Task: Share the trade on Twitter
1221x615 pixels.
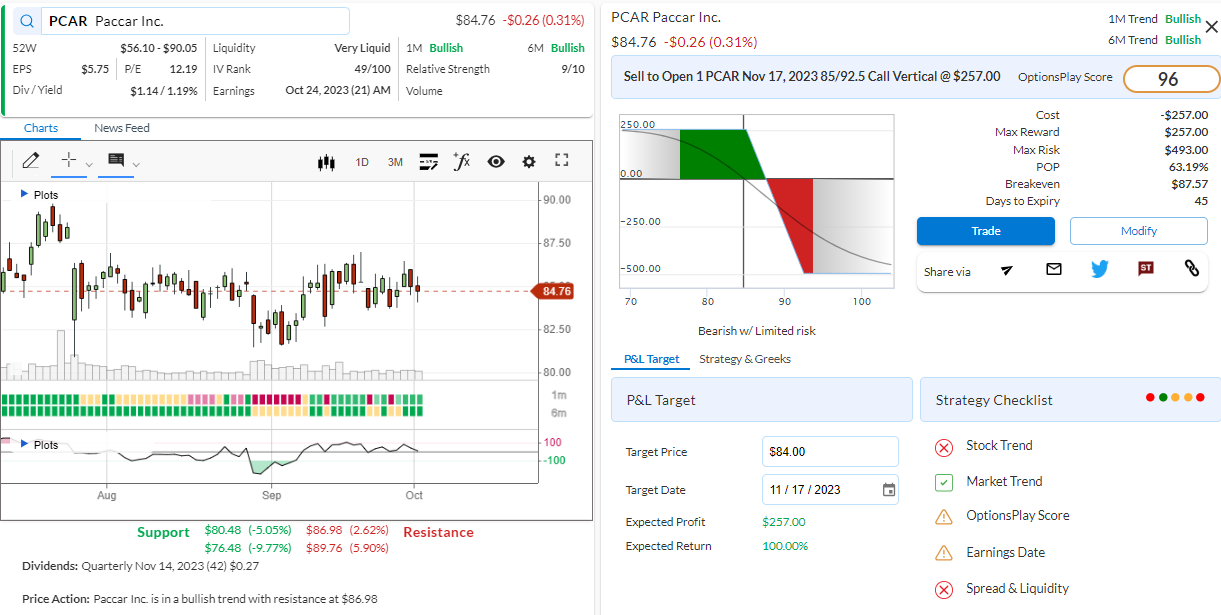Action: (1100, 269)
